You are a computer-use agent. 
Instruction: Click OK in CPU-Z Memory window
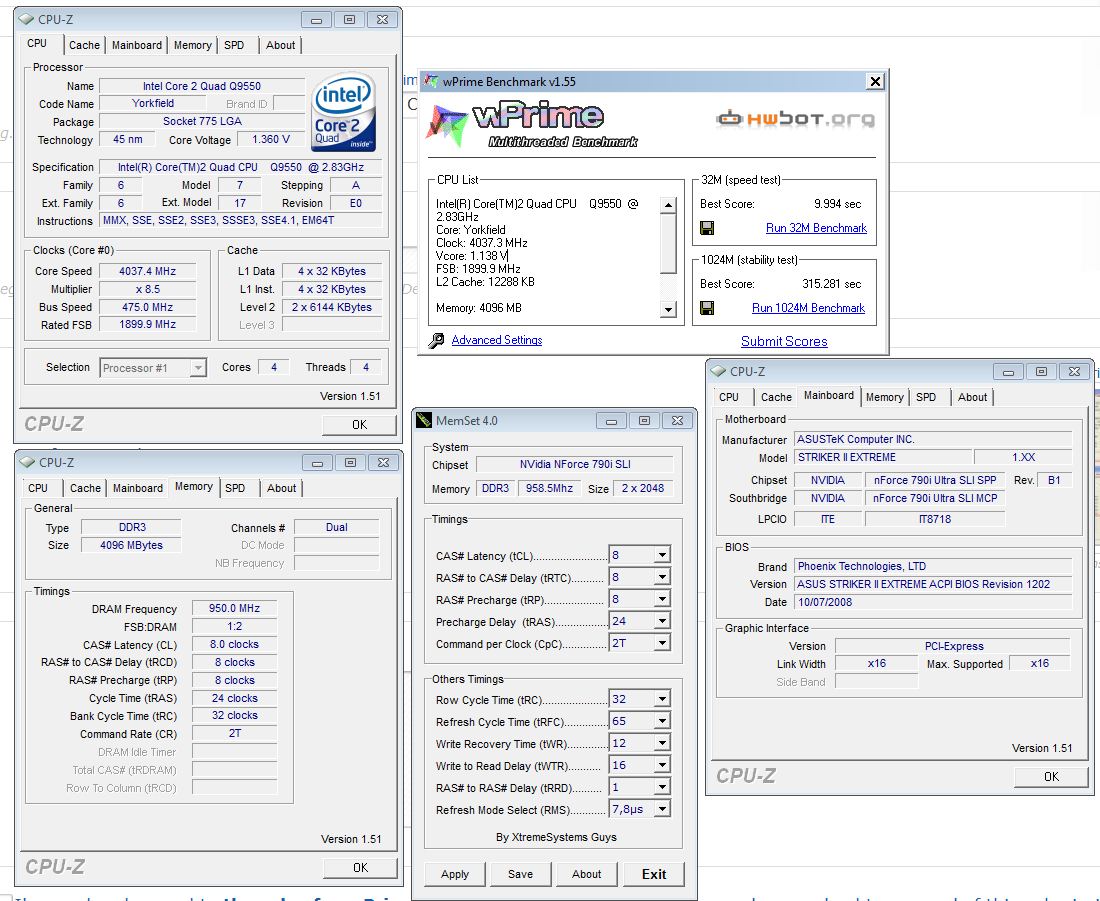click(x=360, y=868)
